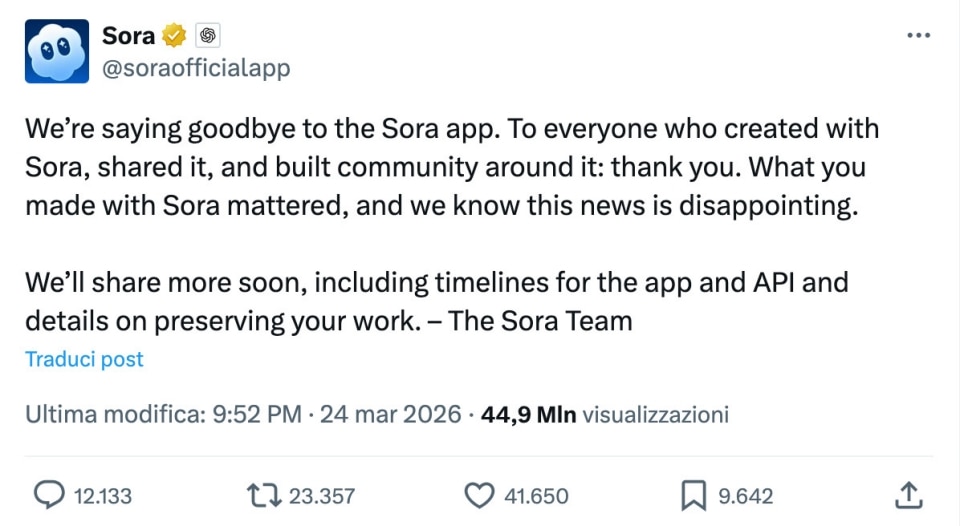Click the gold verified badge
Viewport: 960px width, 526px height.
point(174,36)
